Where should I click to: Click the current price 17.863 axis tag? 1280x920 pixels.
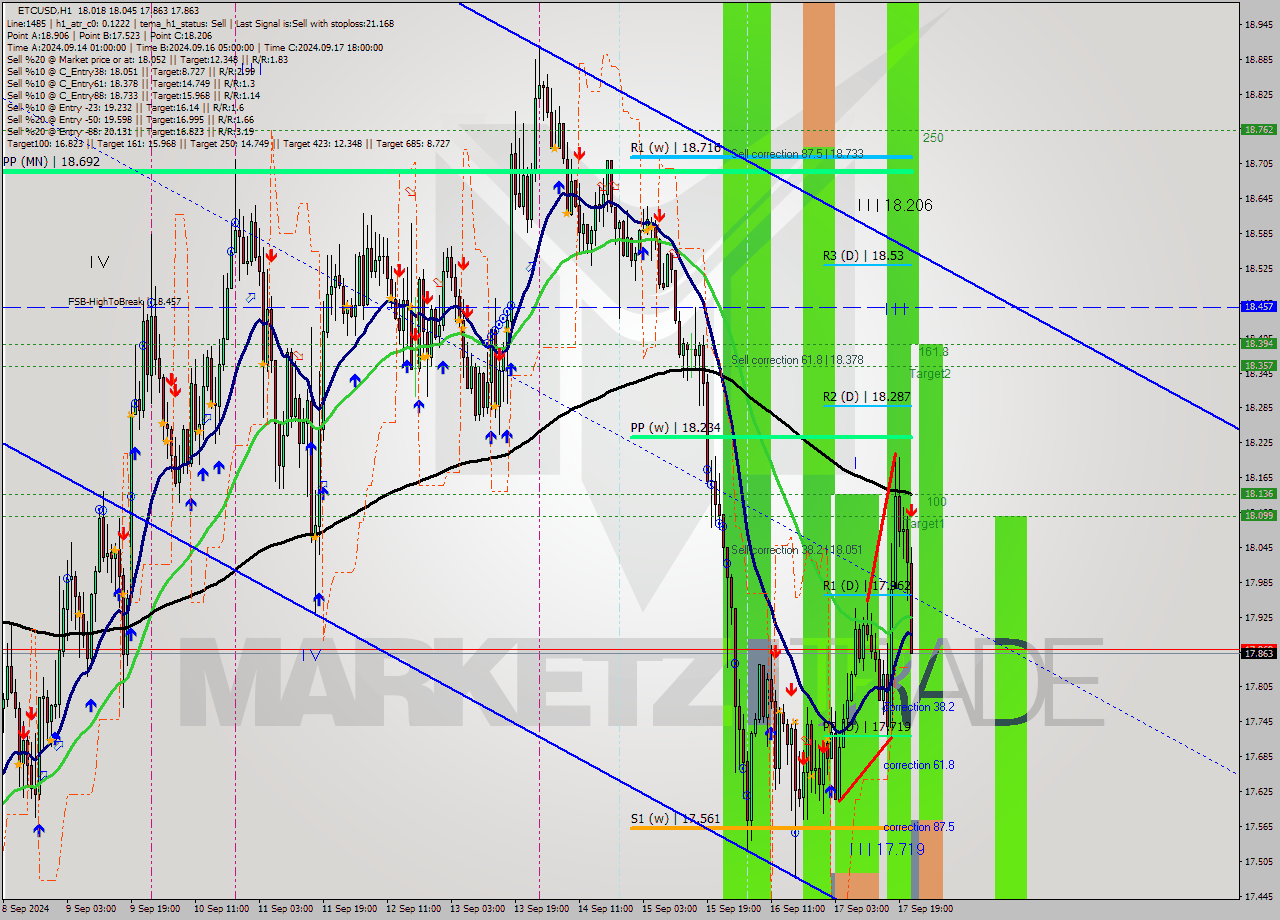(x=1258, y=653)
